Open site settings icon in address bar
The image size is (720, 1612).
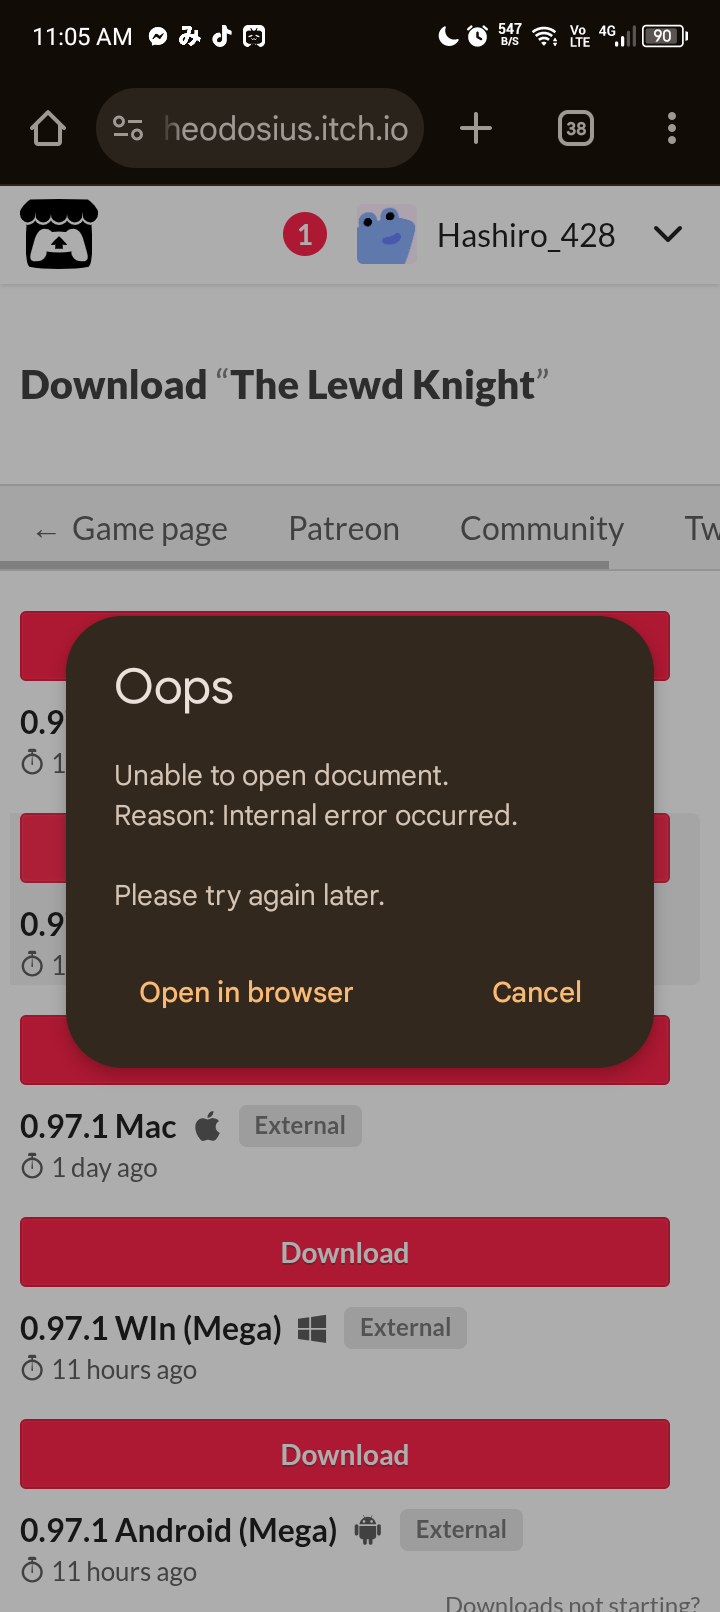(x=128, y=128)
